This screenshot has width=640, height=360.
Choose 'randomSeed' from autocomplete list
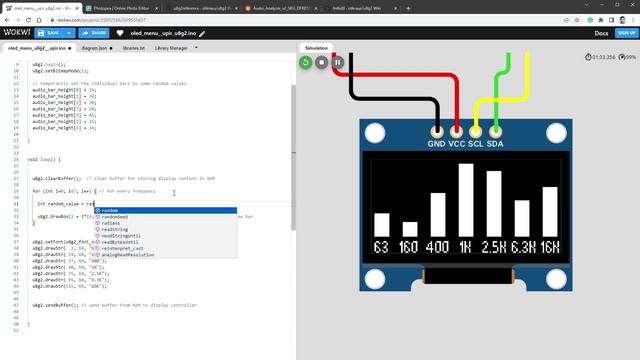pyautogui.click(x=166, y=217)
